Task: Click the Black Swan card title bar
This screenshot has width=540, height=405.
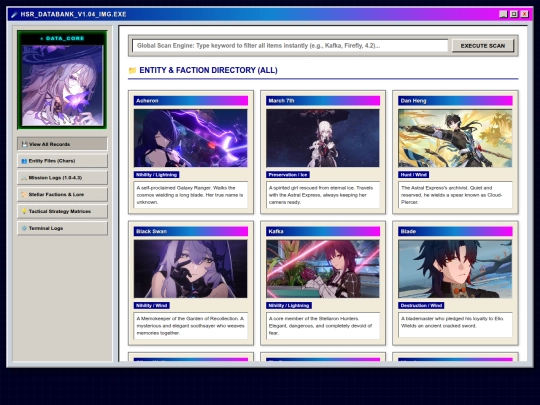Action: click(x=191, y=231)
